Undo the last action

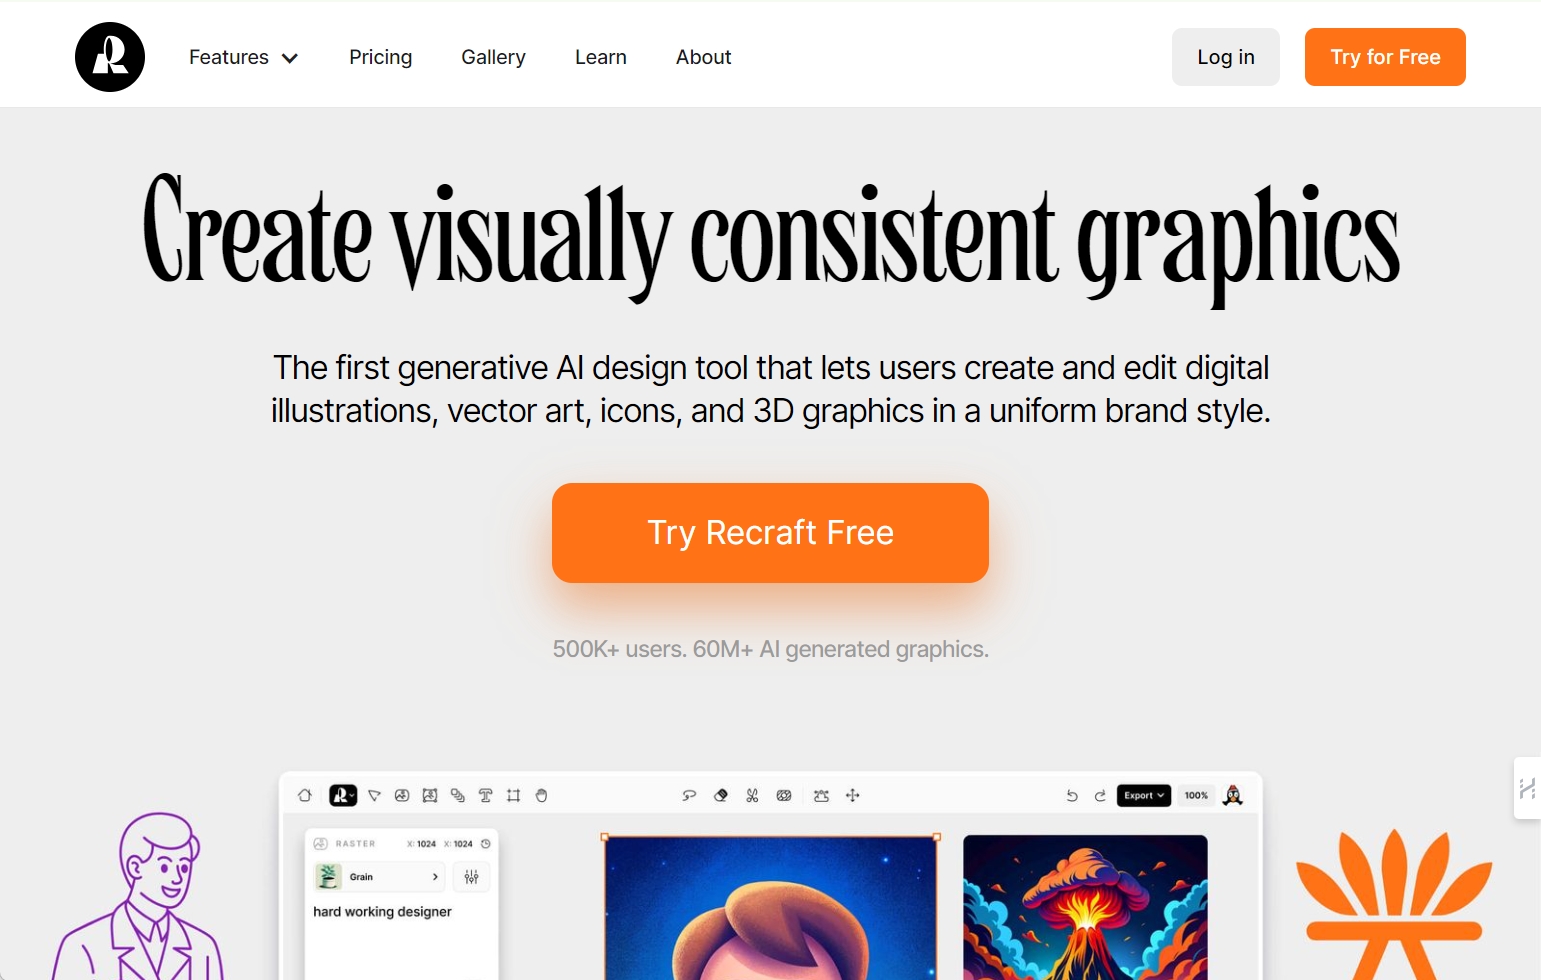click(x=1072, y=796)
